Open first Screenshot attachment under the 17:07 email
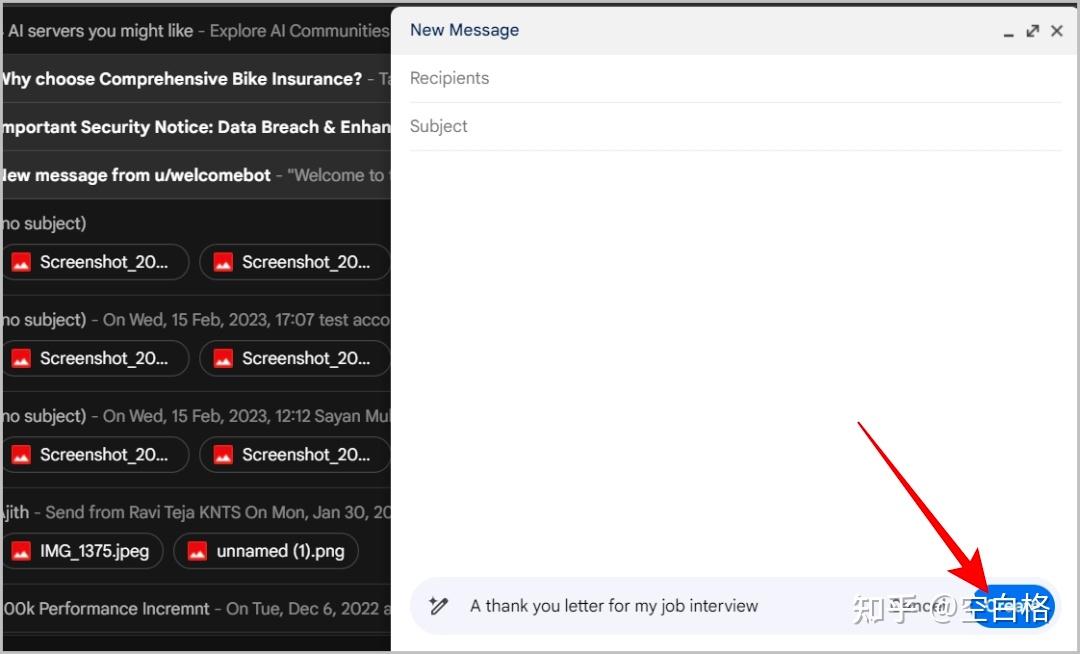 tap(95, 358)
